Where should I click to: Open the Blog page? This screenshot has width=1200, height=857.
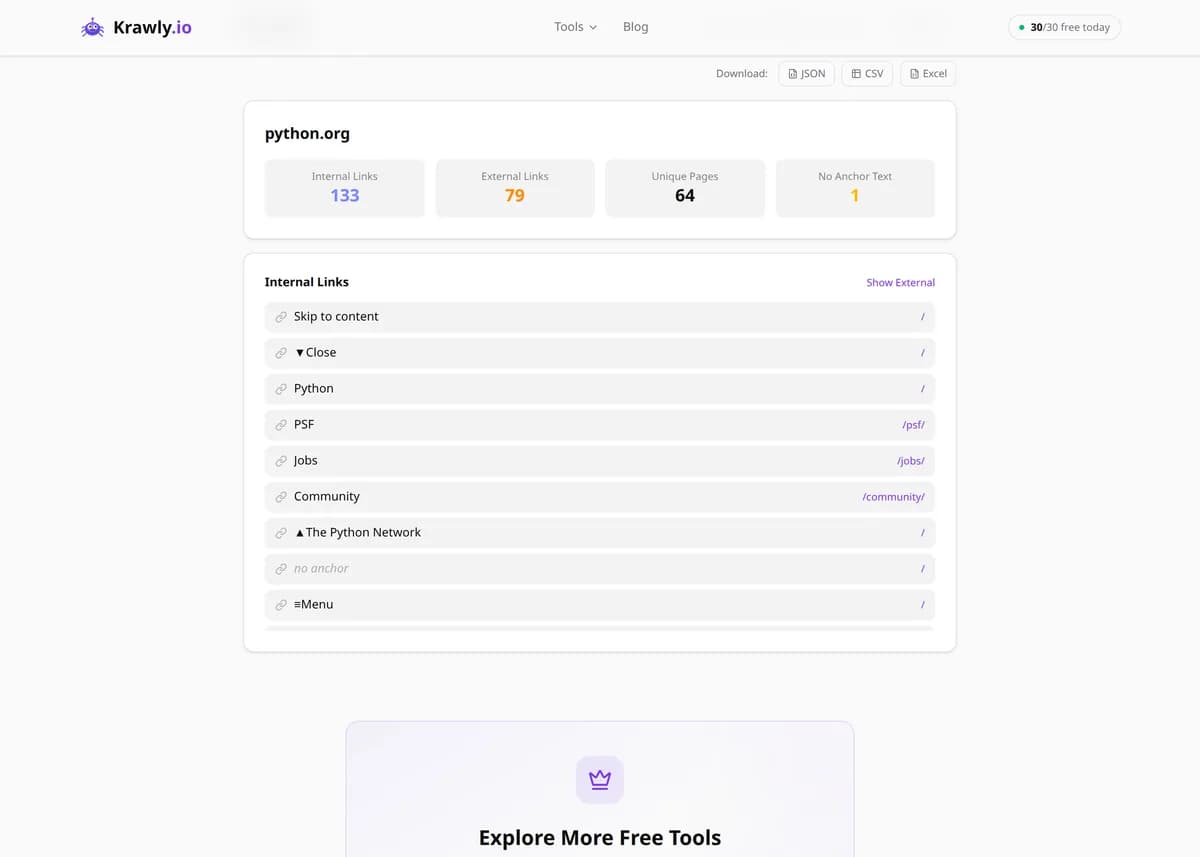pyautogui.click(x=636, y=27)
